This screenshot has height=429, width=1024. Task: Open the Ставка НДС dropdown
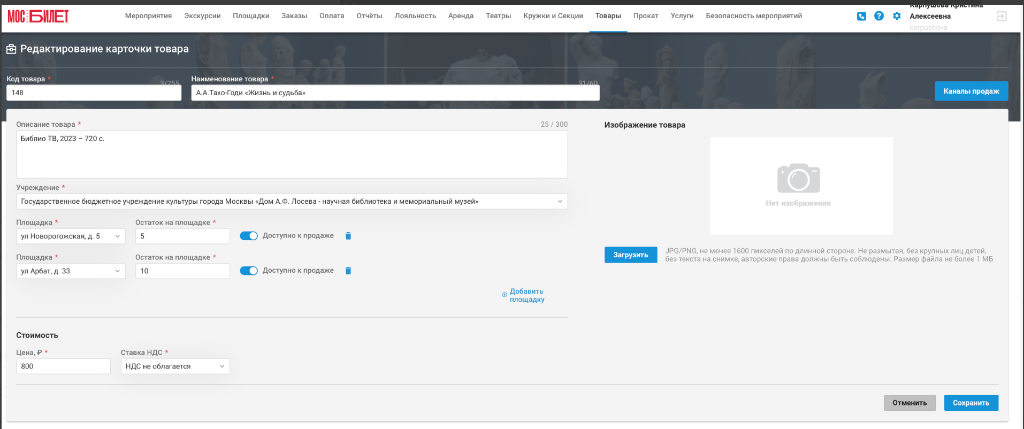[x=175, y=366]
